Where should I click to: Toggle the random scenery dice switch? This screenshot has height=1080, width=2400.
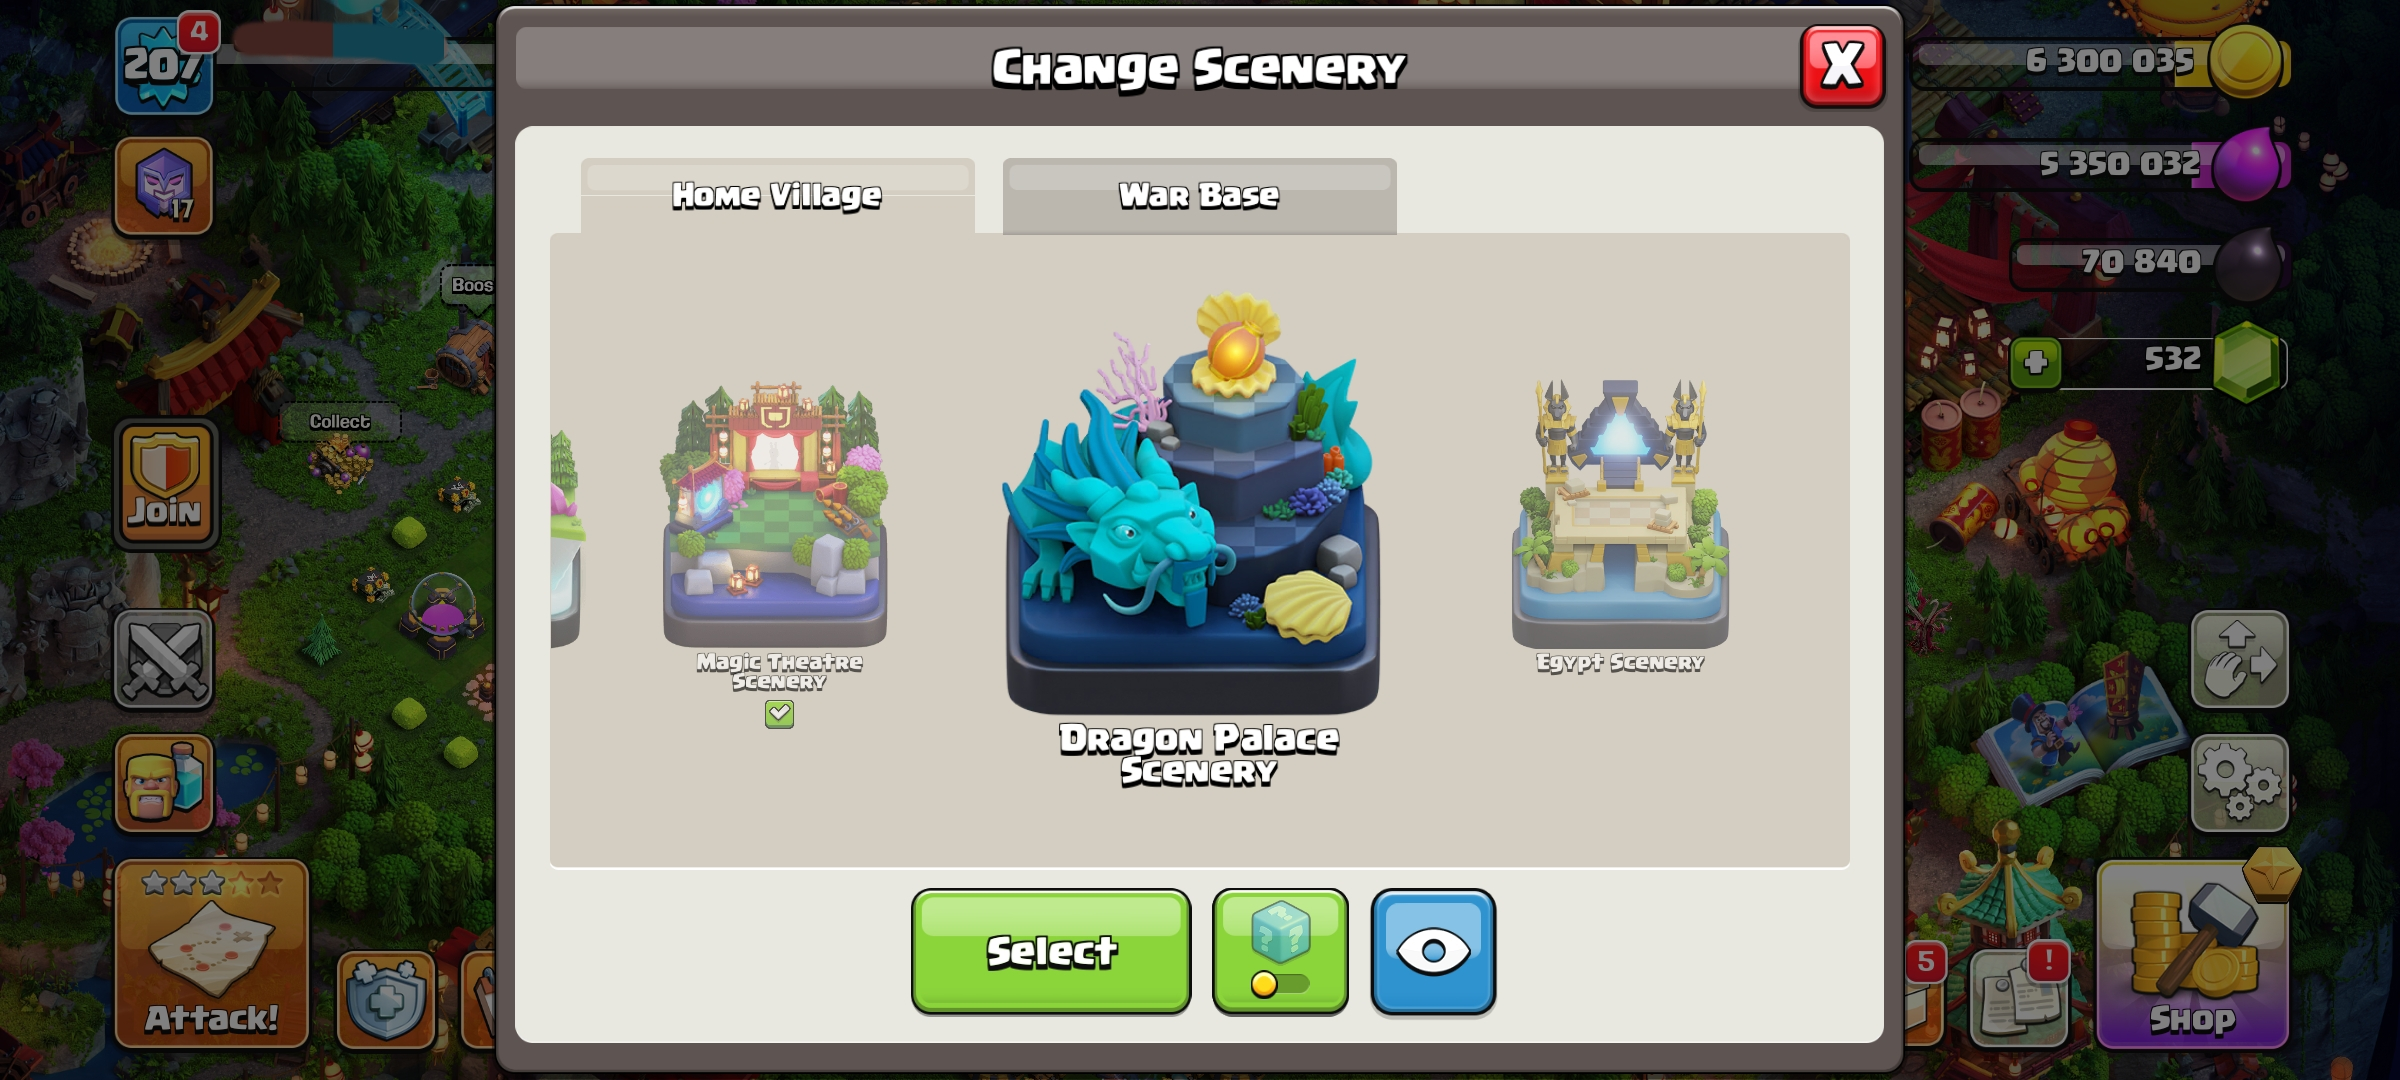pos(1280,951)
